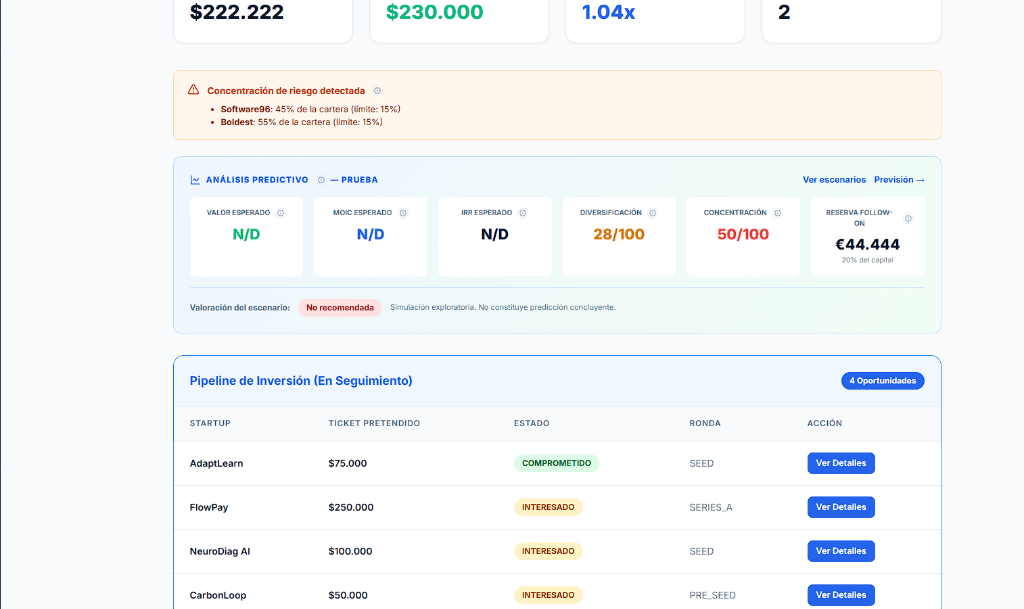
Task: Click the RONDA column header
Action: [x=705, y=423]
